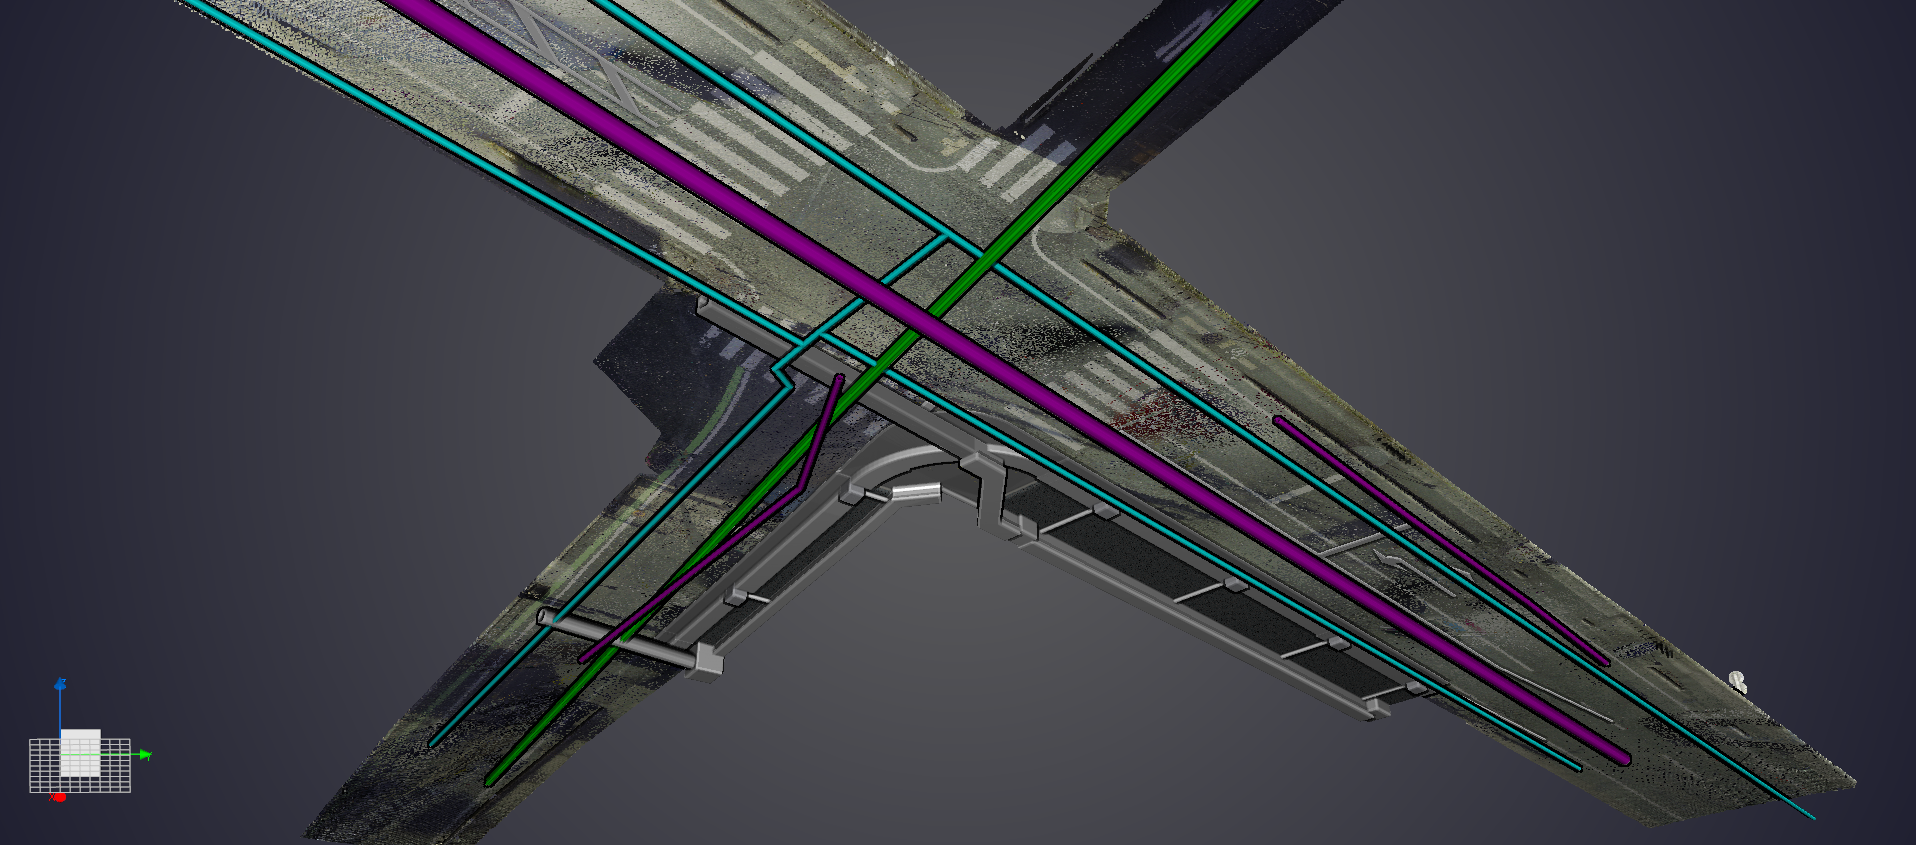This screenshot has width=1916, height=845.
Task: Click the white magnifier marker near road edge
Action: (1738, 681)
